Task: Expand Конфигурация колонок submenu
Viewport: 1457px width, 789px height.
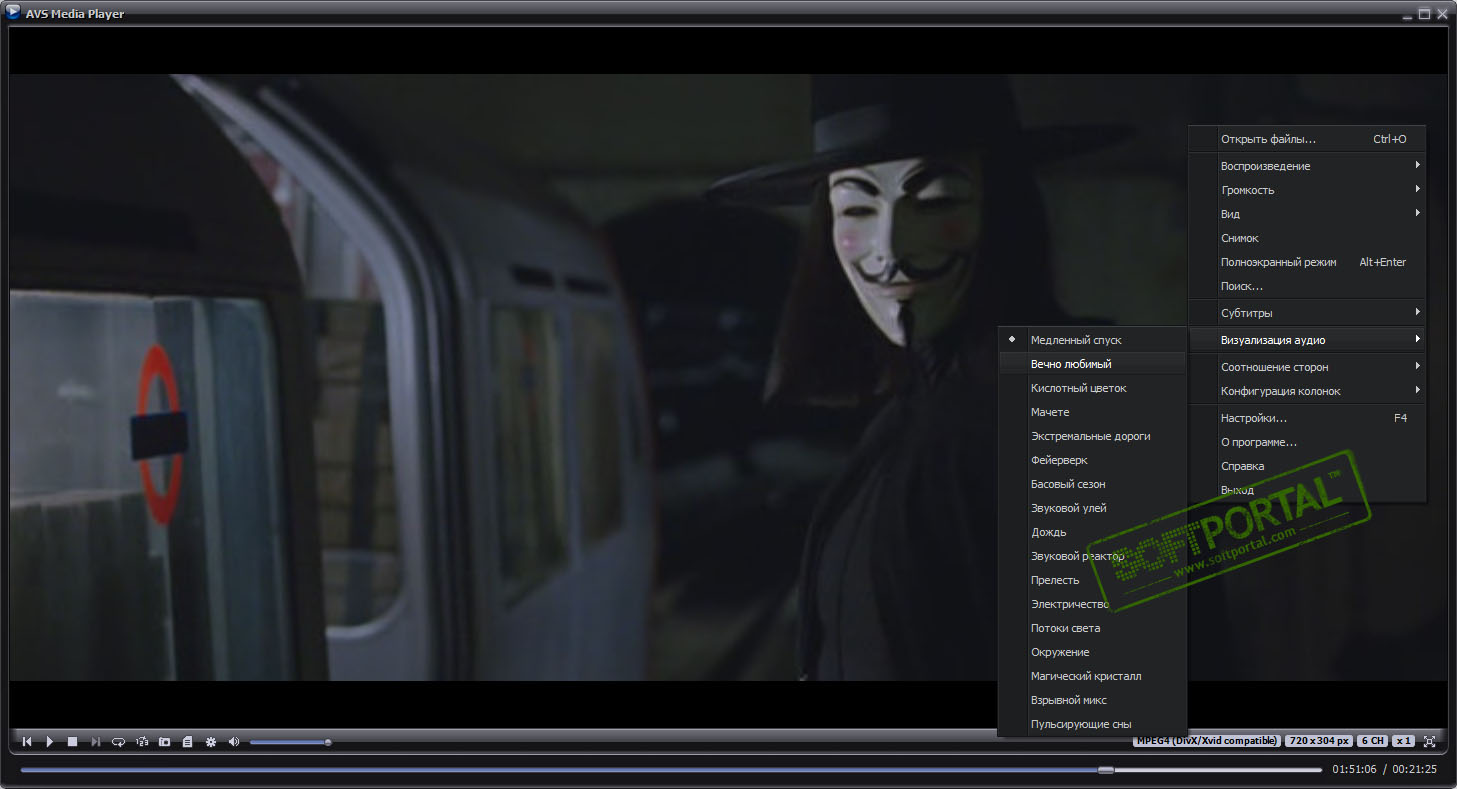Action: (1306, 391)
